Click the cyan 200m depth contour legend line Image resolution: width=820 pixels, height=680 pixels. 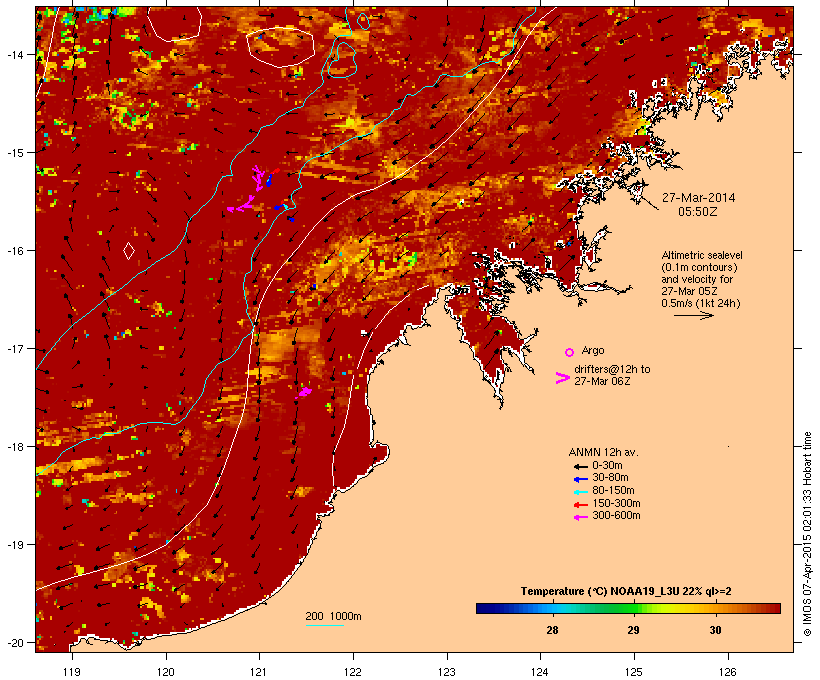(x=324, y=625)
